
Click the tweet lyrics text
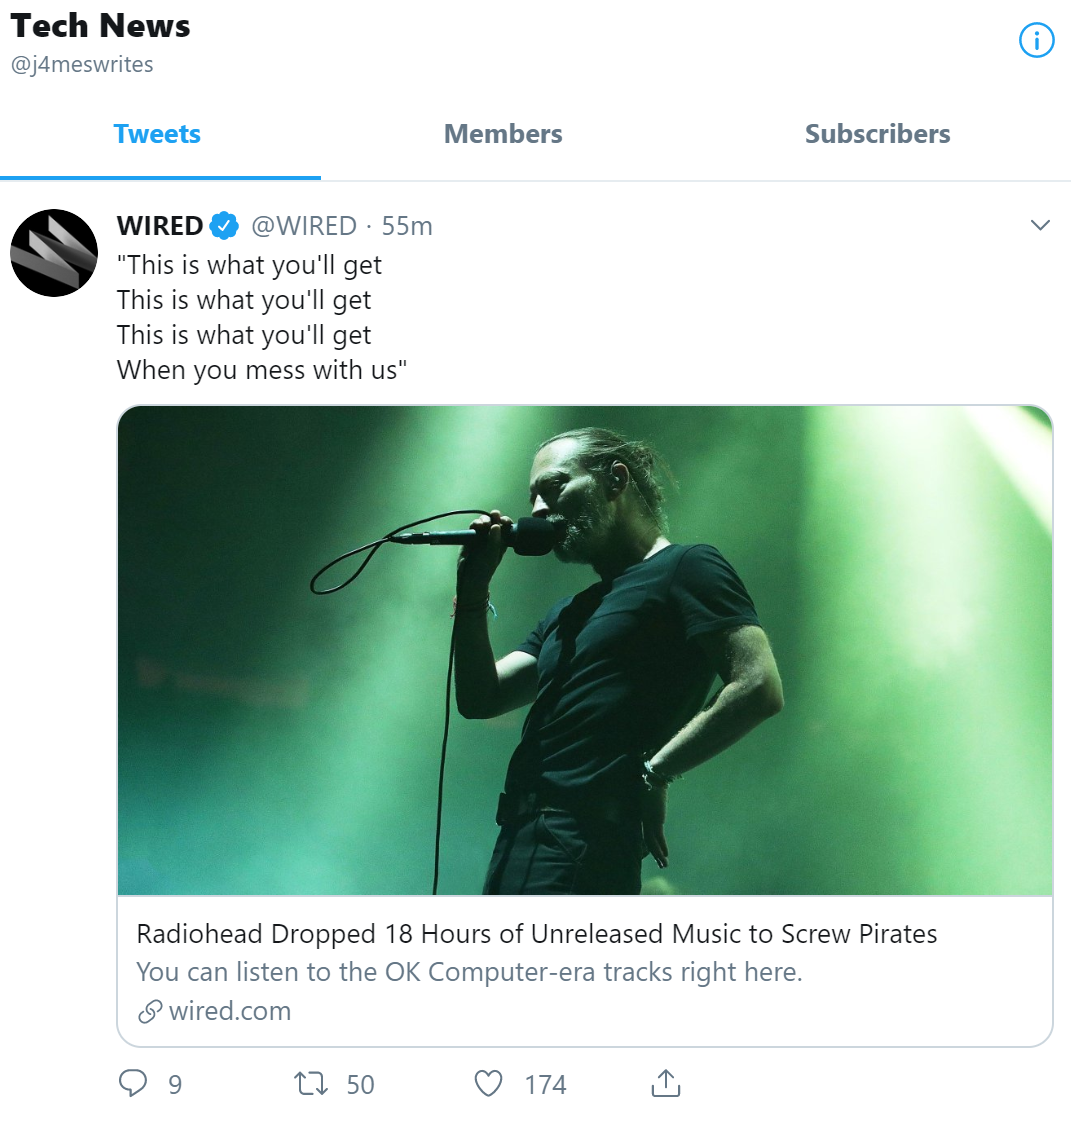(x=250, y=317)
